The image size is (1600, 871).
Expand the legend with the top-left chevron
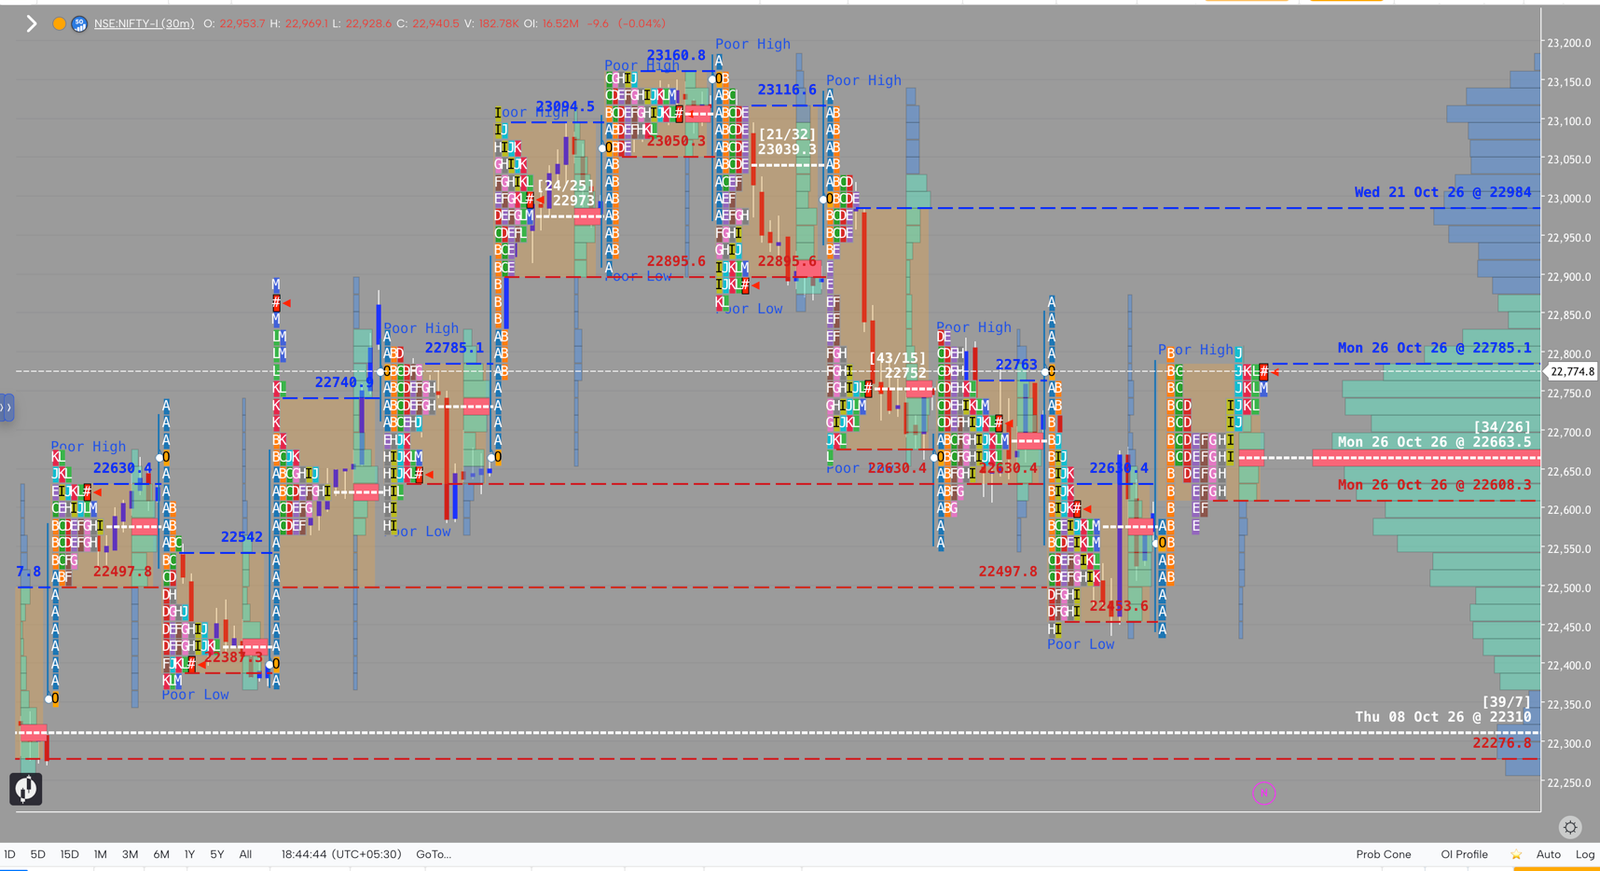(31, 24)
